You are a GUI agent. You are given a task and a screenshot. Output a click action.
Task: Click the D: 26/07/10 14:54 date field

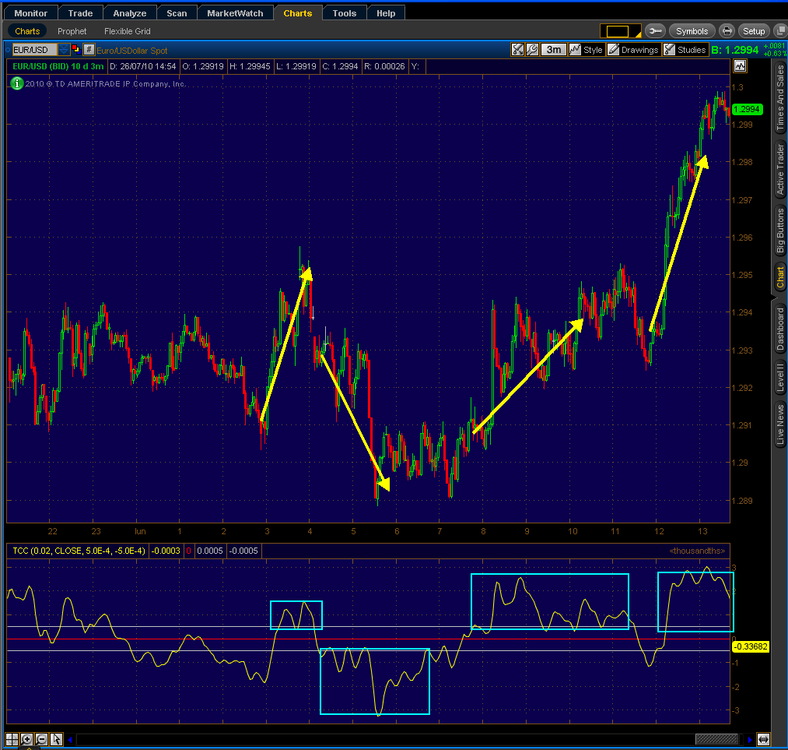(143, 66)
